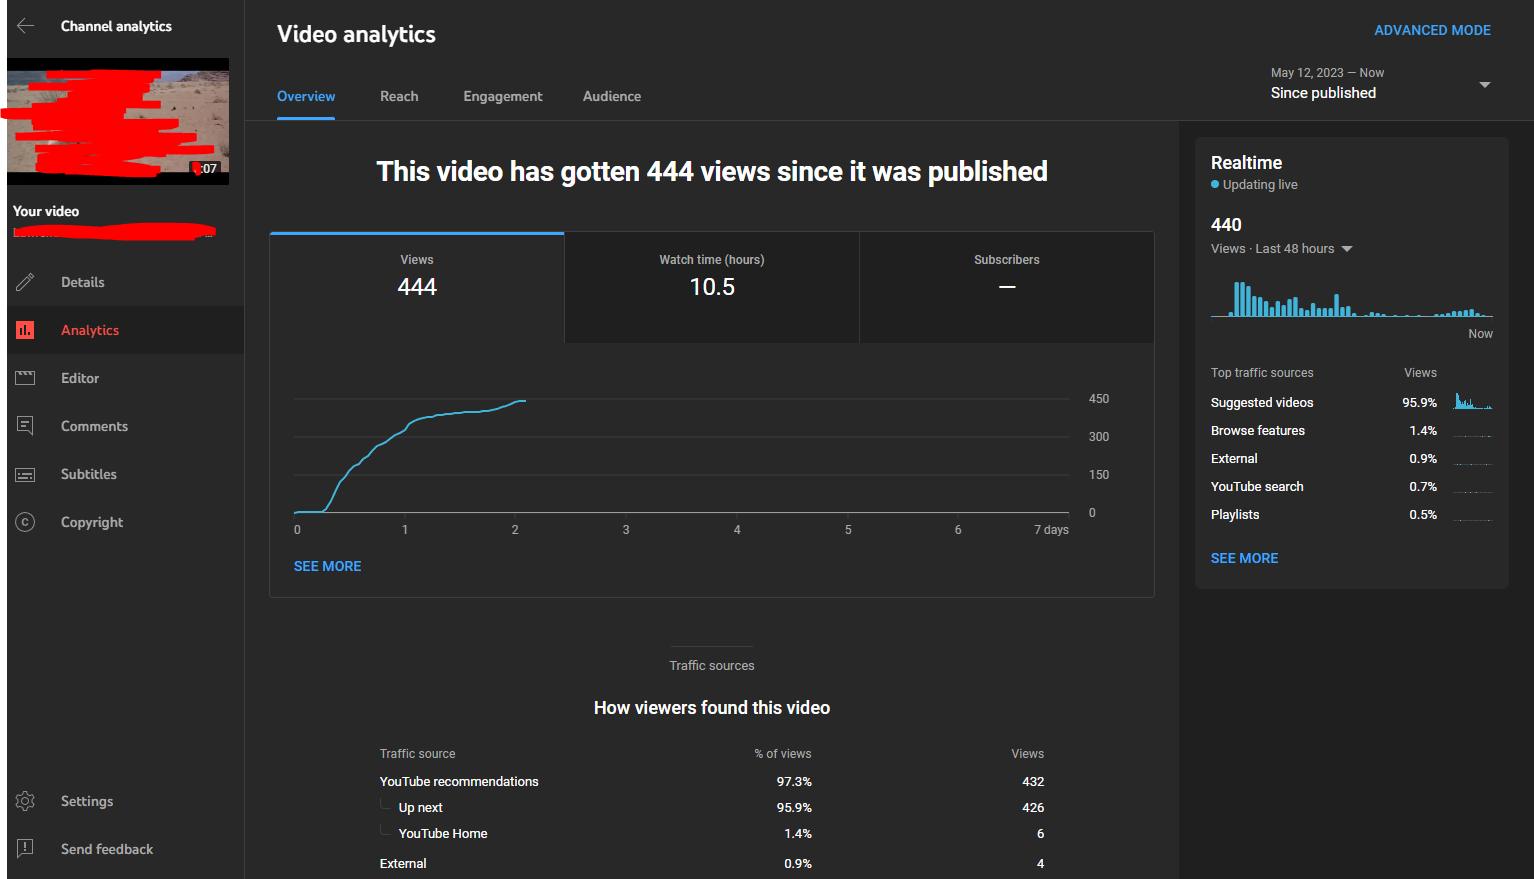The height and width of the screenshot is (879, 1534).
Task: Click YouTube recommendations in traffic table
Action: [x=712, y=781]
